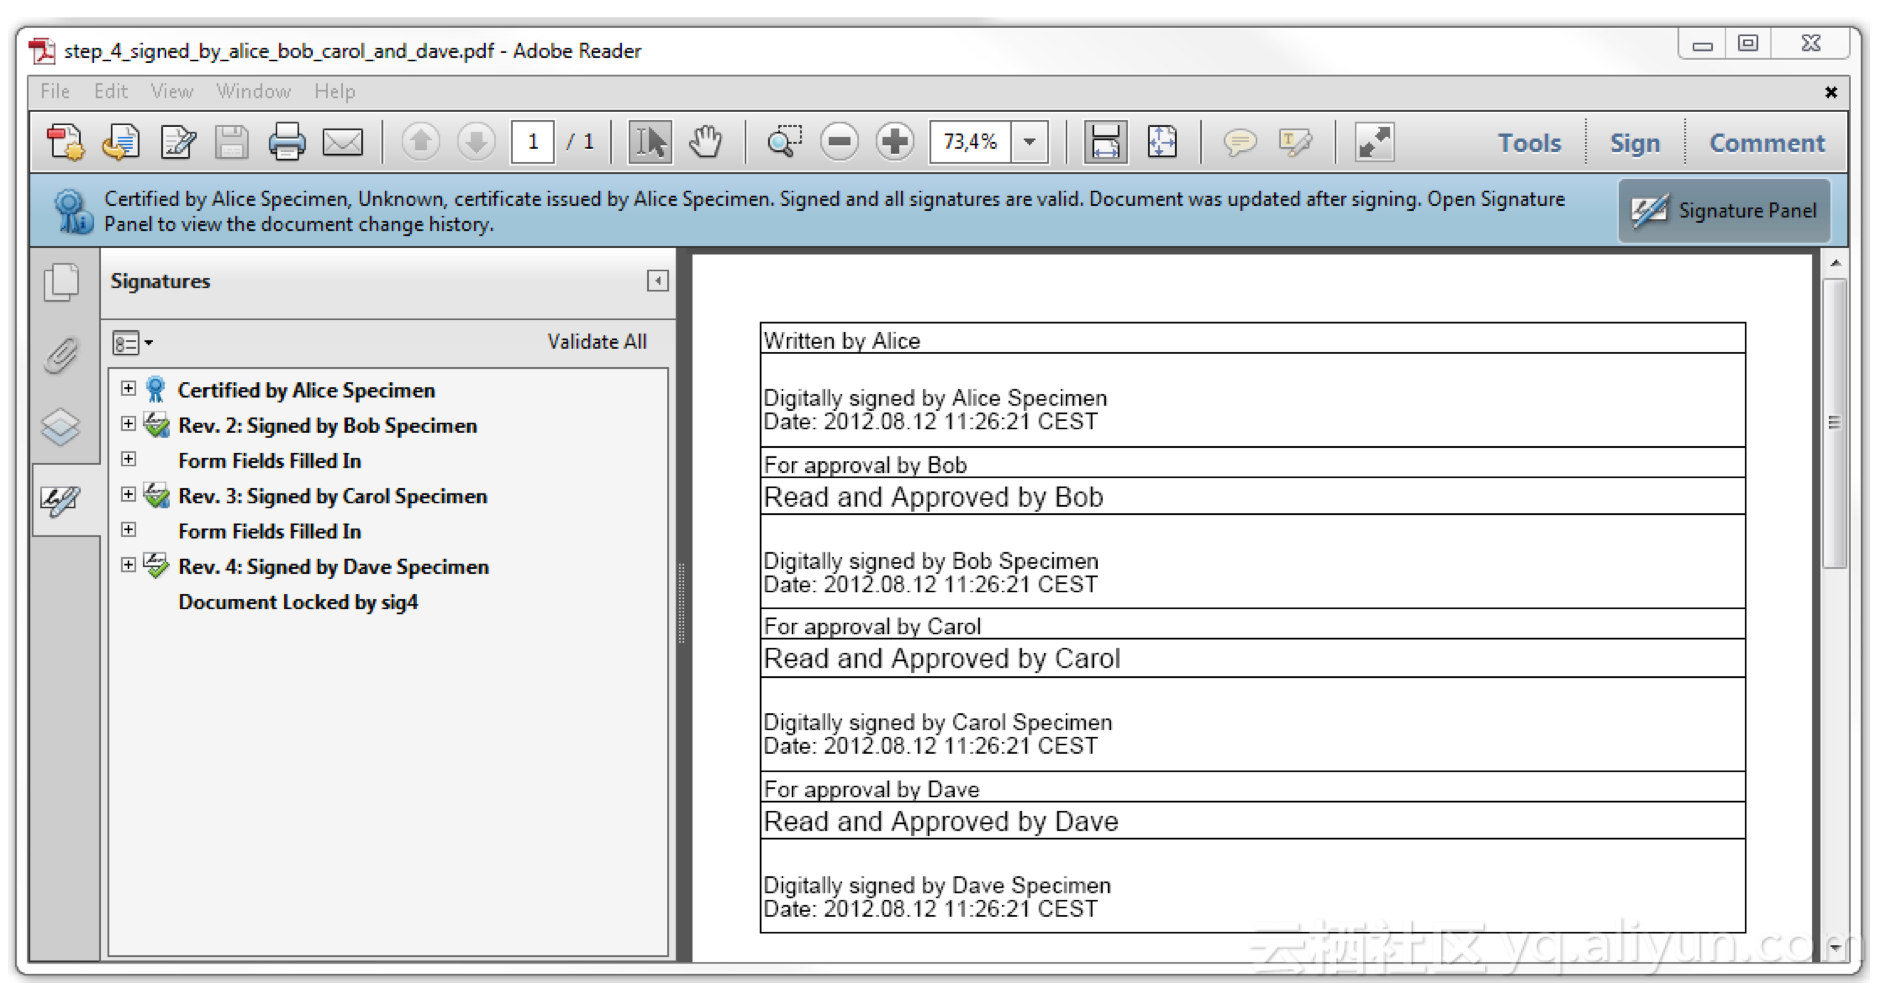The width and height of the screenshot is (1880, 988).
Task: Add a sticky note comment icon
Action: [x=1240, y=142]
